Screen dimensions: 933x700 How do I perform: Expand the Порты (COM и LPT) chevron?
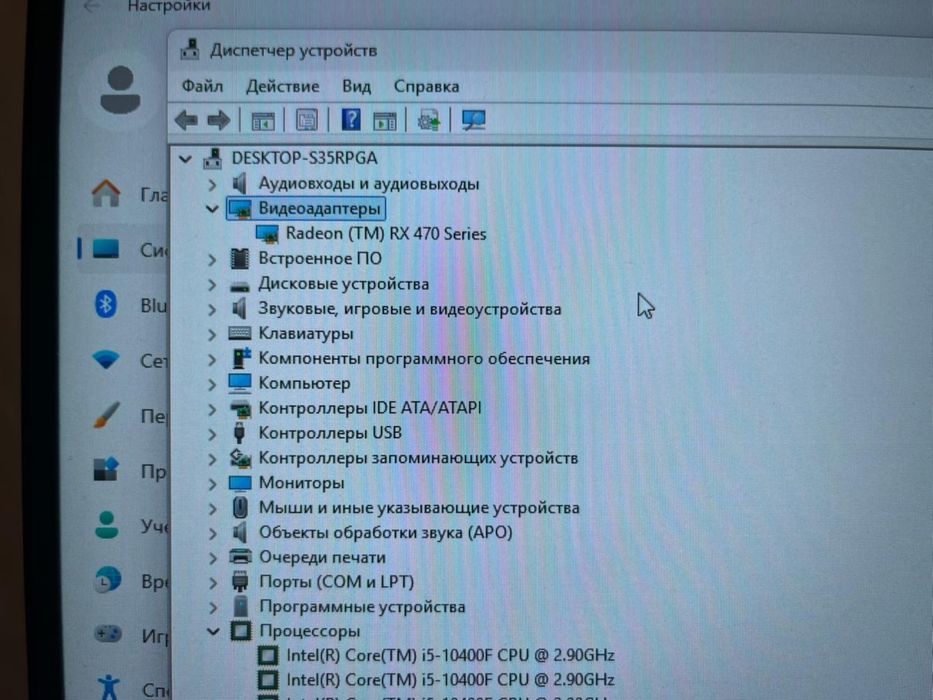pyautogui.click(x=212, y=583)
